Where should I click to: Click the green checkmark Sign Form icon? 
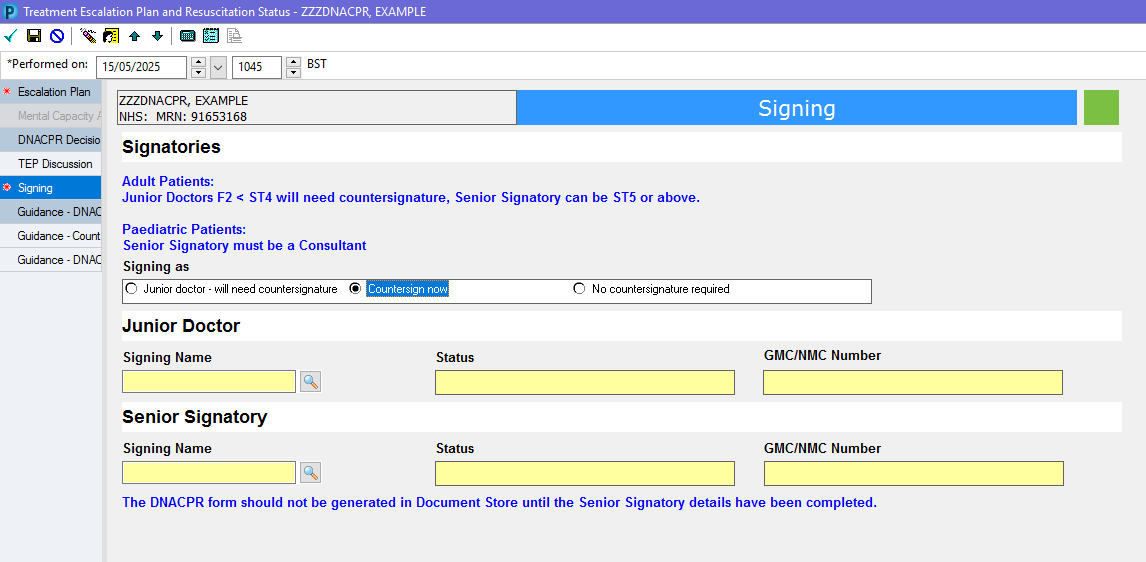(x=10, y=36)
